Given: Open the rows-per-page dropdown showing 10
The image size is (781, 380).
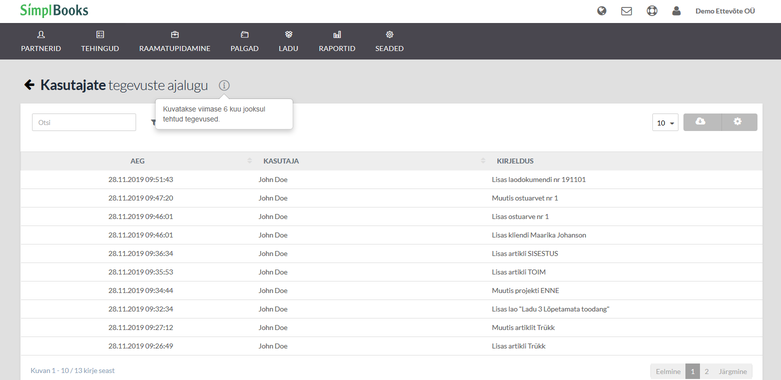Looking at the screenshot, I should coord(665,123).
